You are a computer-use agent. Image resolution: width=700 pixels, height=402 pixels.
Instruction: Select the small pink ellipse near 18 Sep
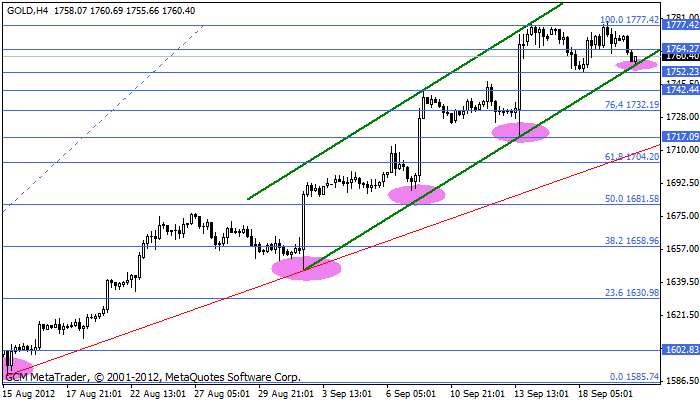(x=636, y=65)
